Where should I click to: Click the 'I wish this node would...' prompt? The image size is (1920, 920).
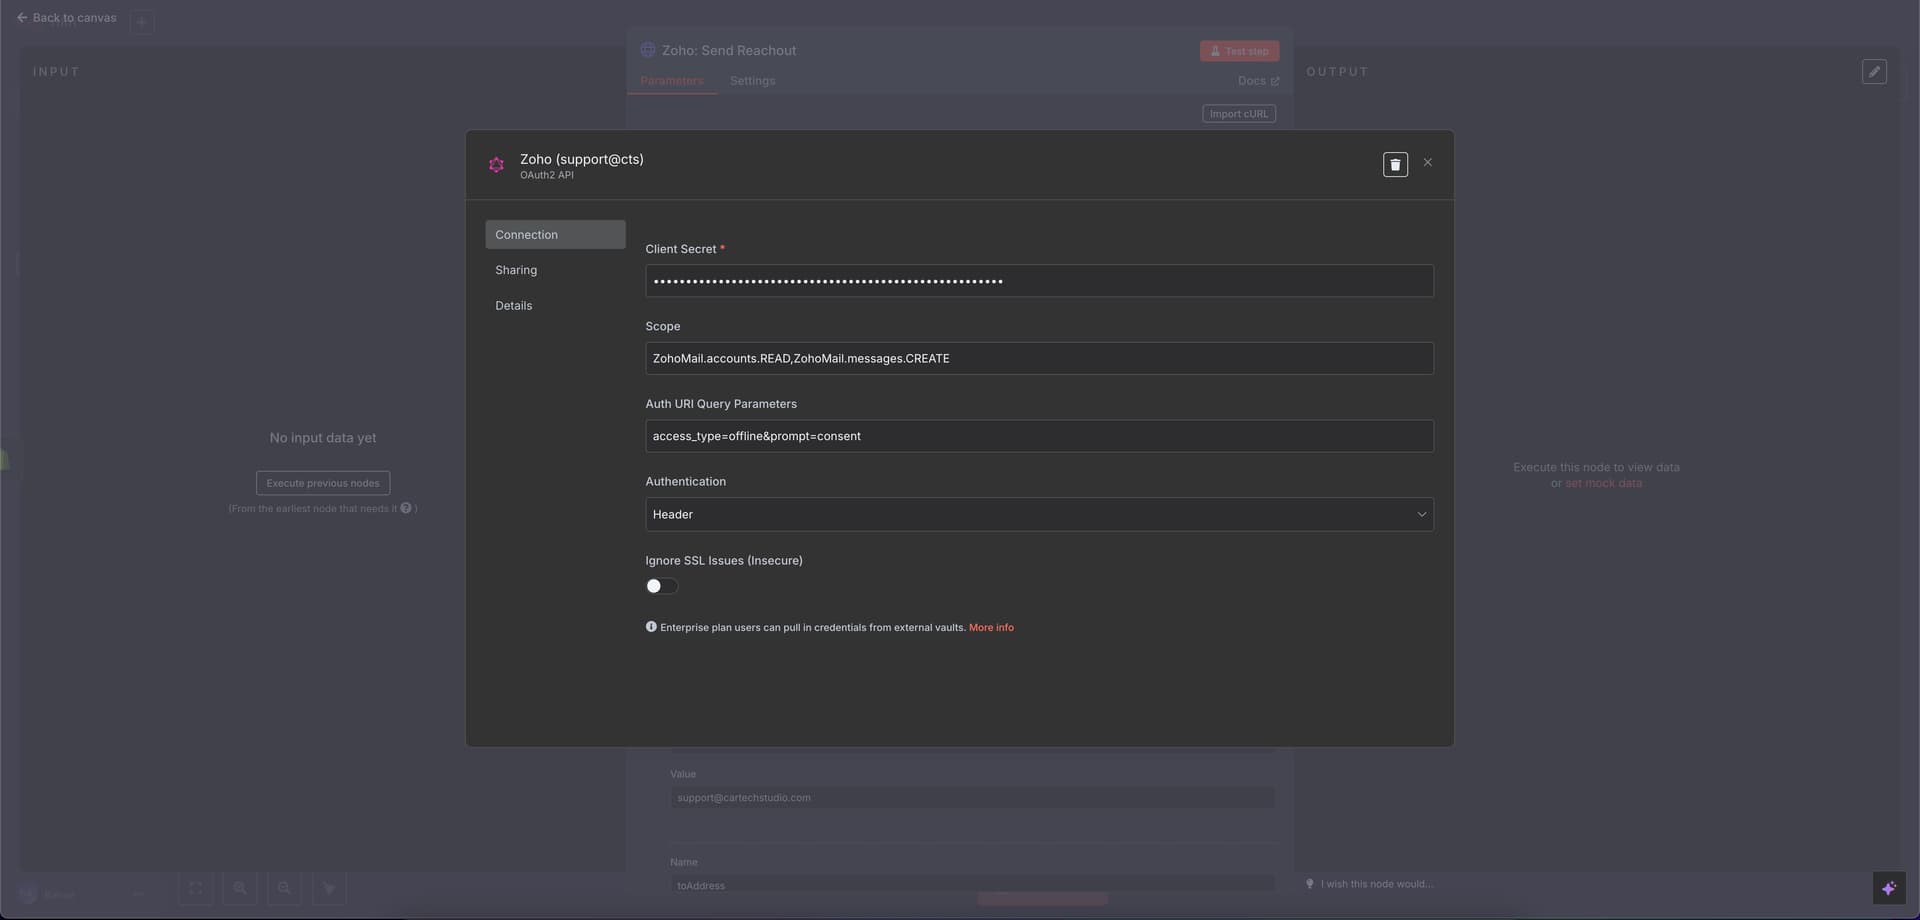[1376, 884]
